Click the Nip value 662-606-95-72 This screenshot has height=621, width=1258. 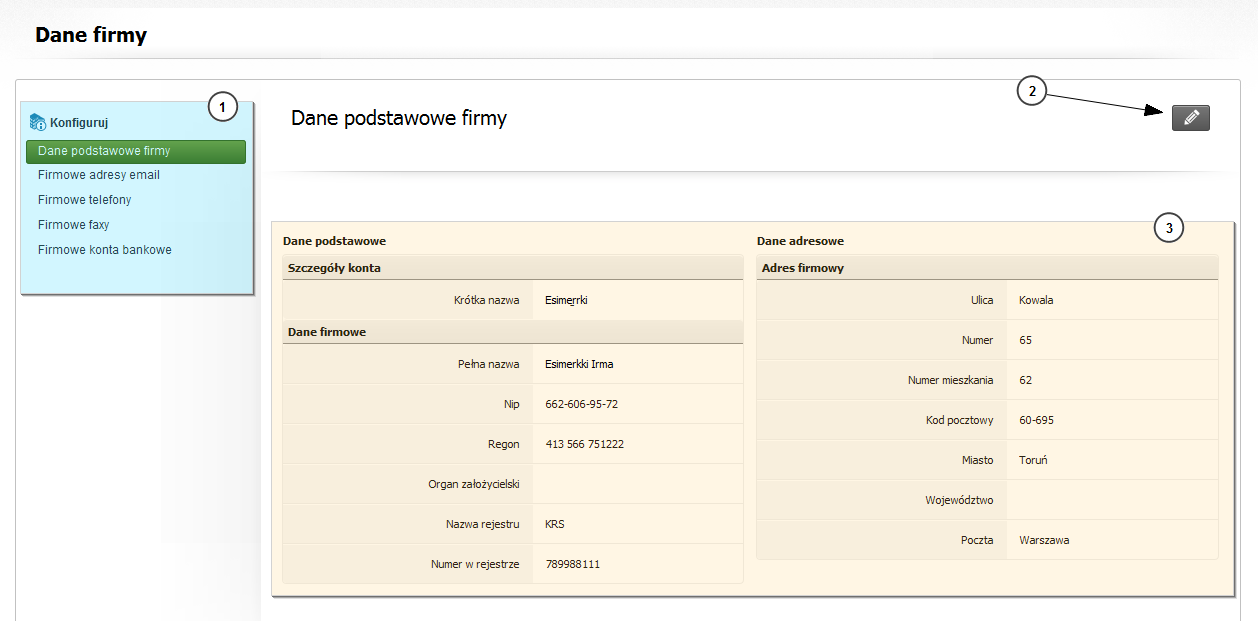click(581, 404)
